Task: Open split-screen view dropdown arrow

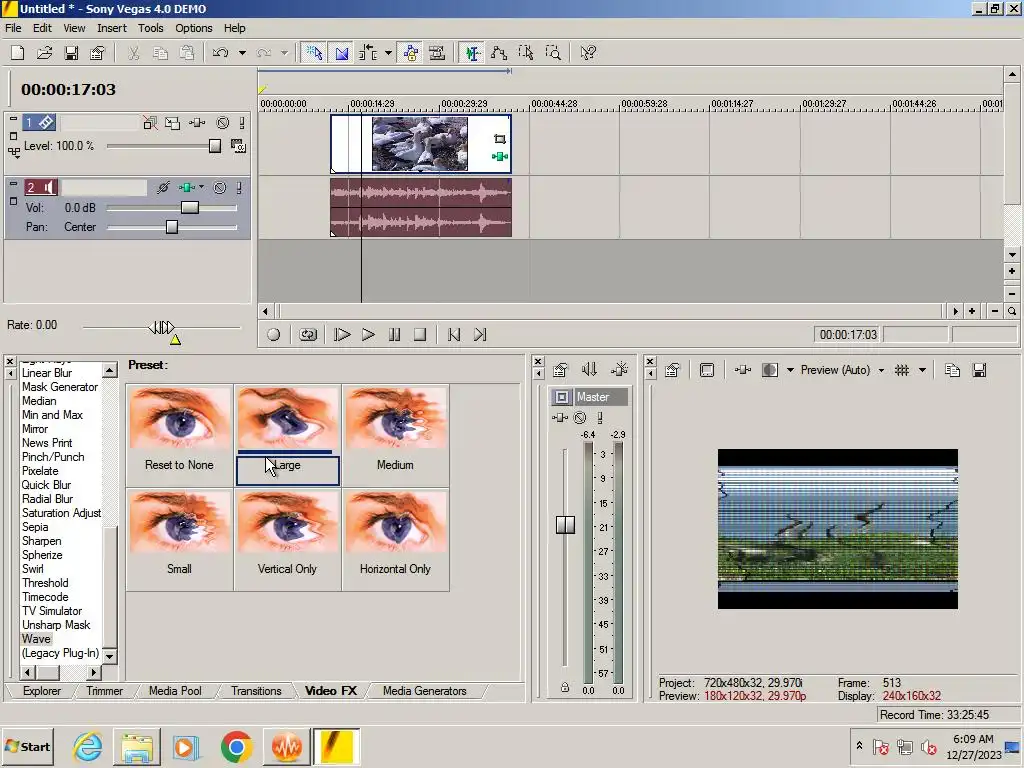Action: (x=790, y=370)
